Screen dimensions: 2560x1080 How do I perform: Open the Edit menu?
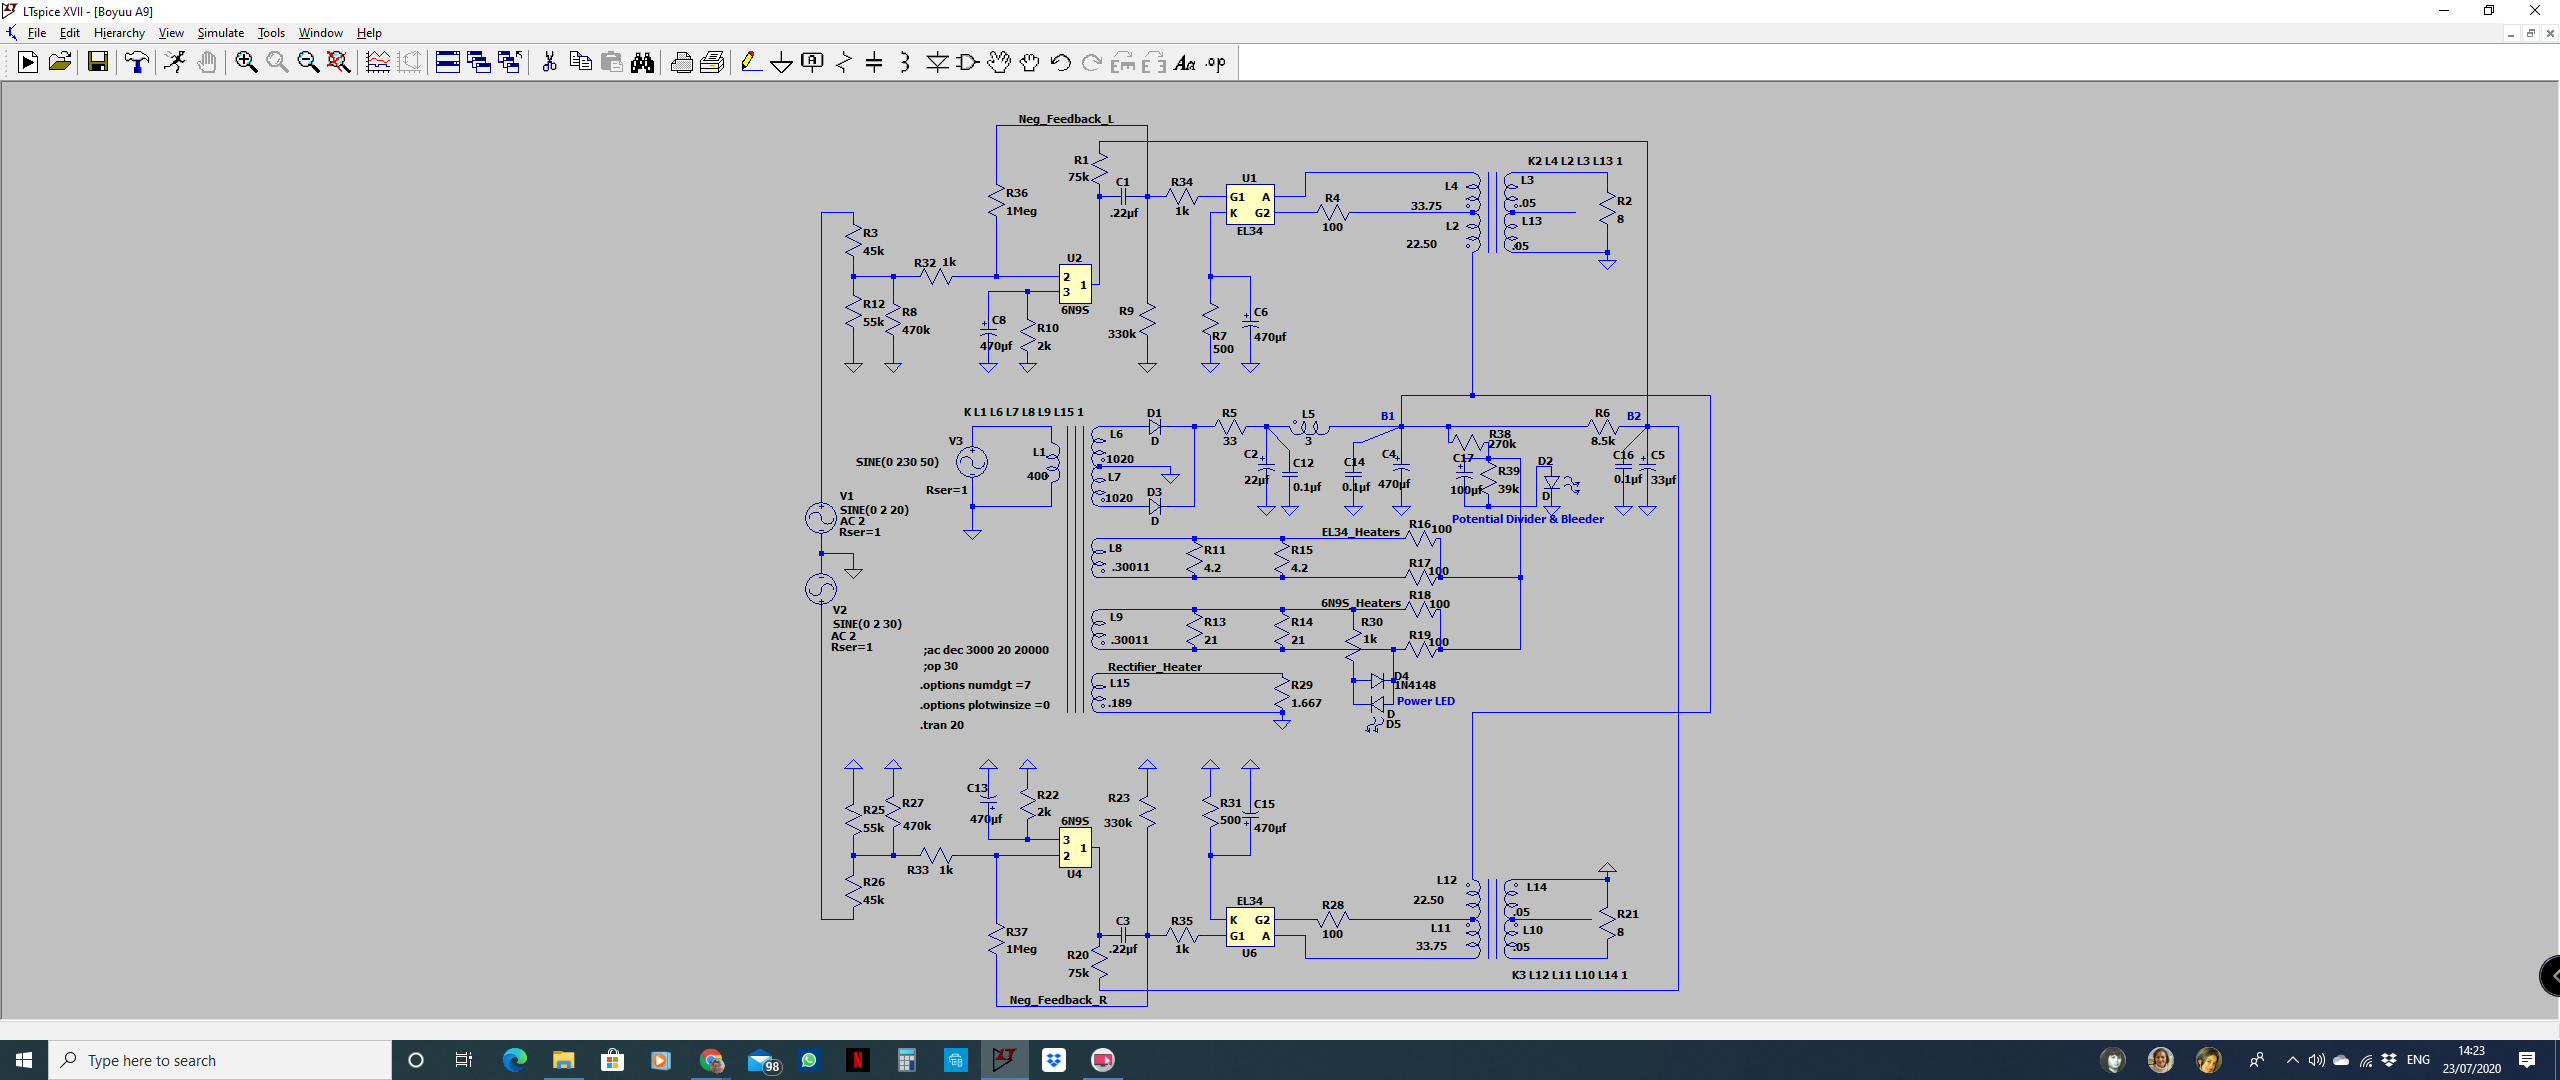point(70,33)
